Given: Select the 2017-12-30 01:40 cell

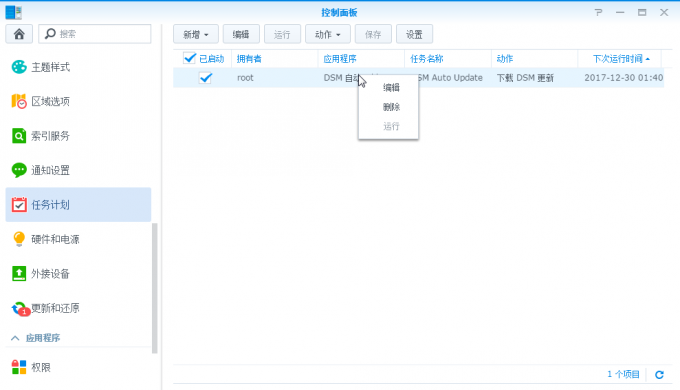Looking at the screenshot, I should click(x=623, y=78).
